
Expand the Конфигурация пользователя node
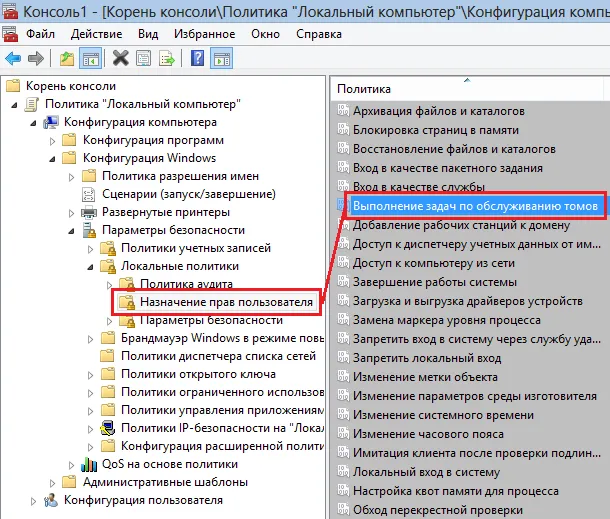pyautogui.click(x=33, y=501)
